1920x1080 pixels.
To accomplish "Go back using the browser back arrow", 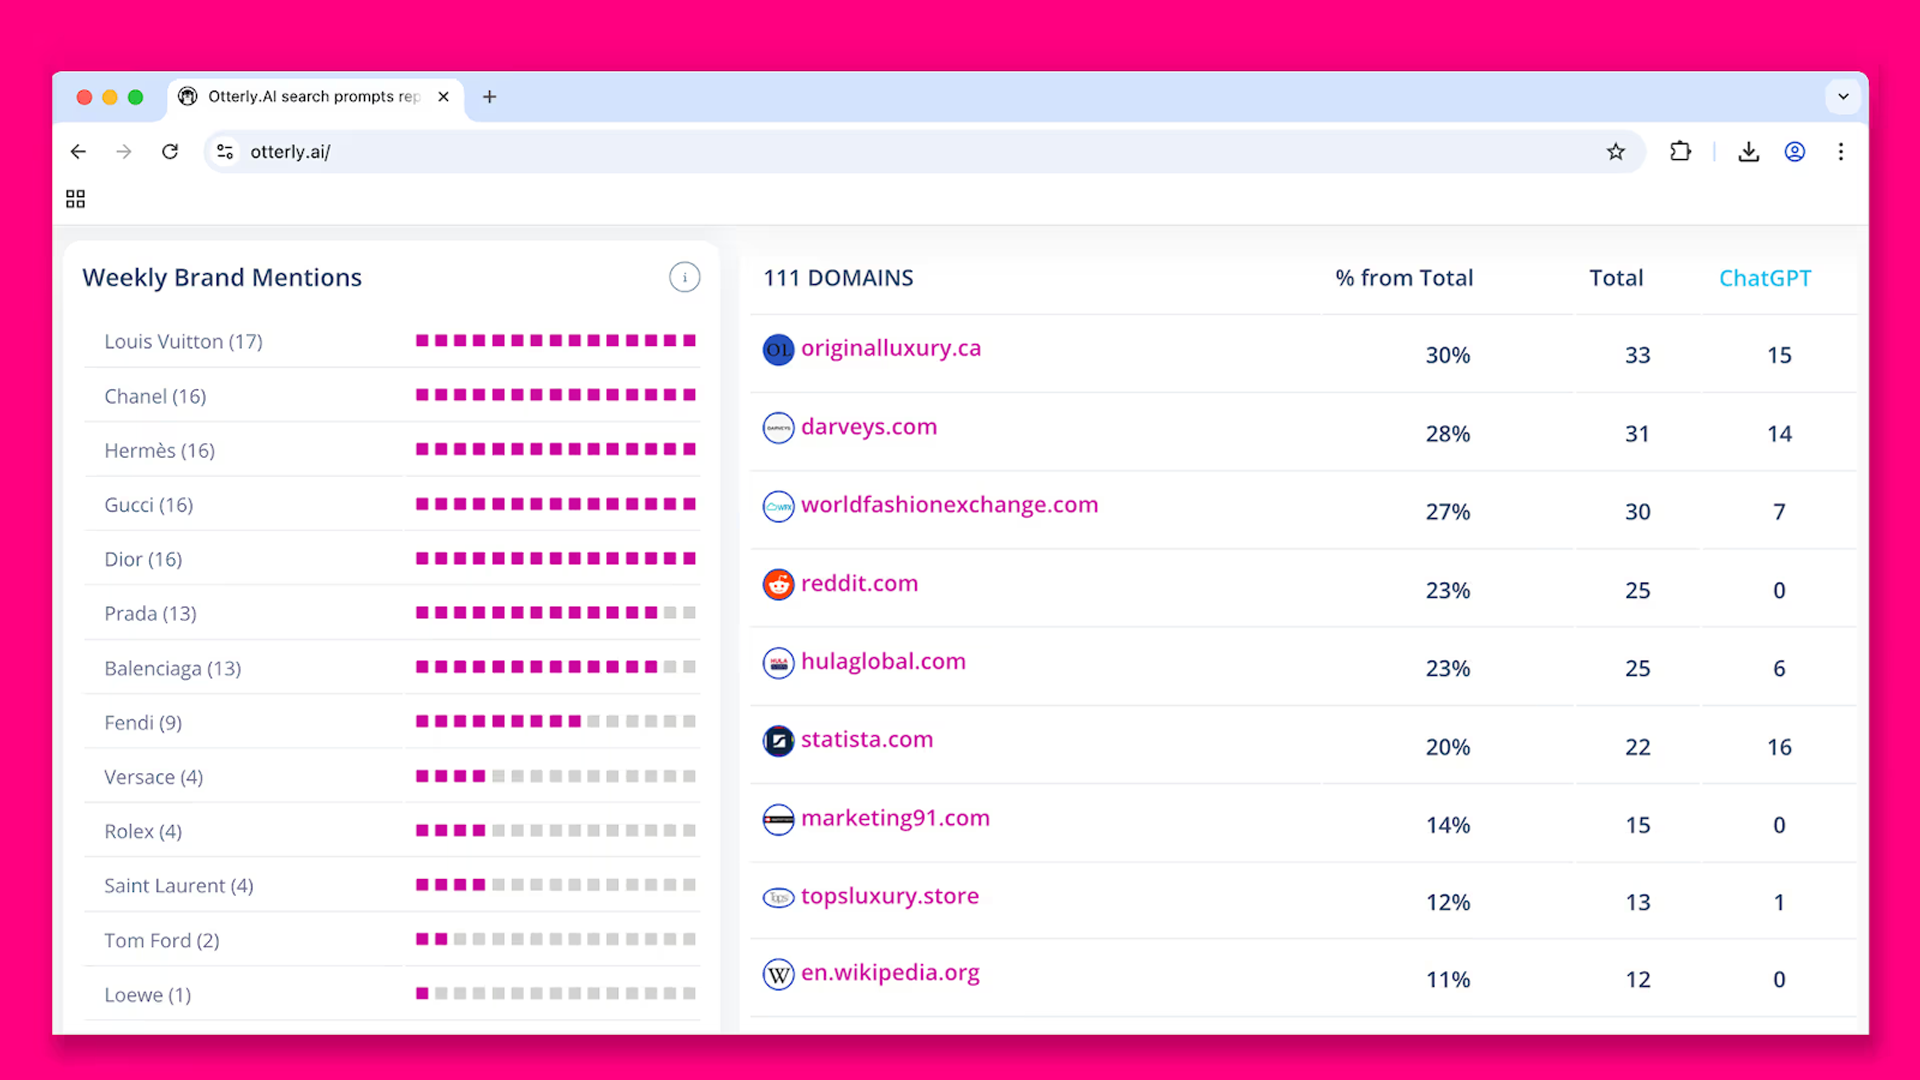I will click(78, 152).
